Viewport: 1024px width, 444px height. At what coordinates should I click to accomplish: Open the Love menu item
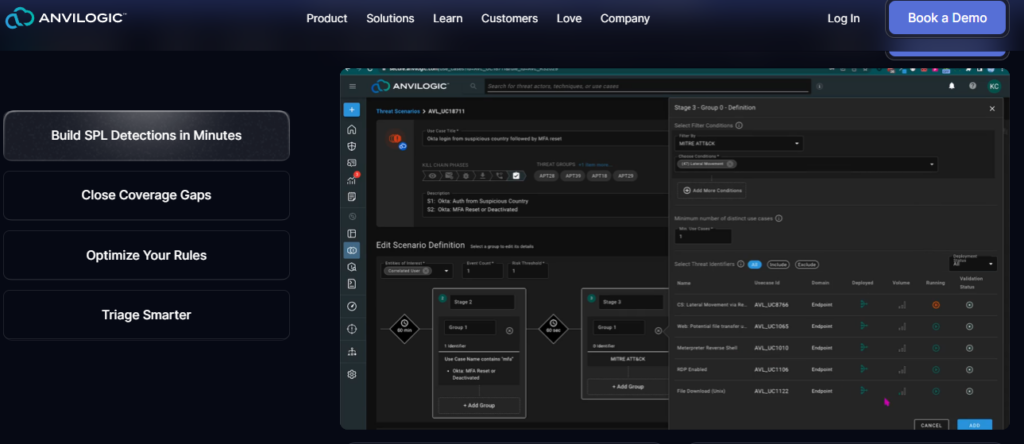pyautogui.click(x=569, y=18)
